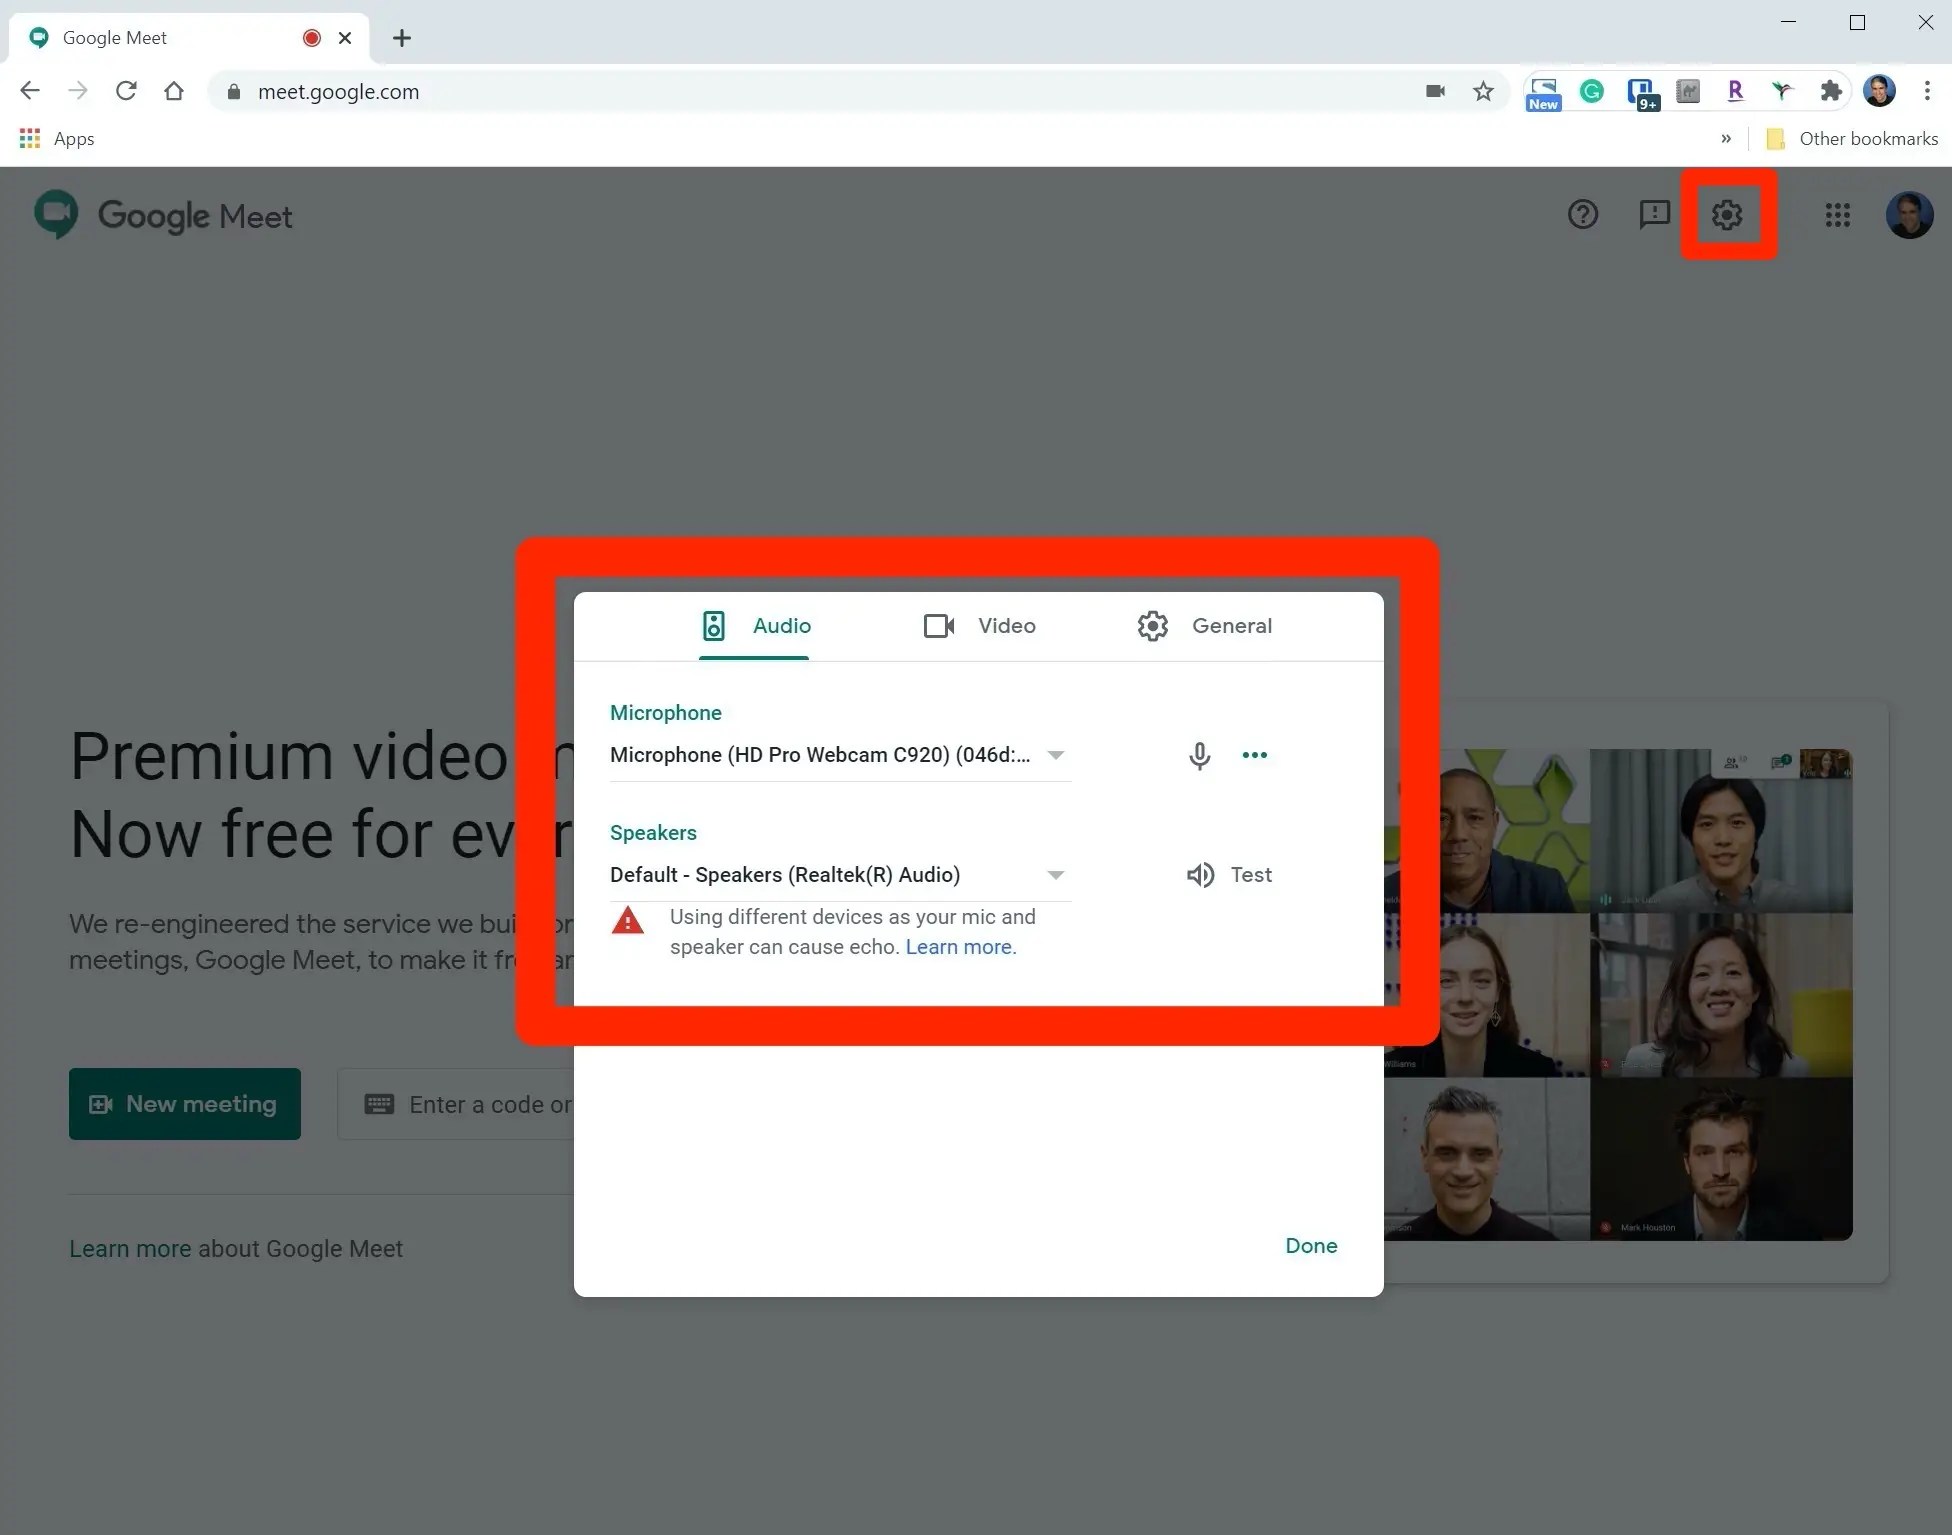Screen dimensions: 1952x1535
Task: Click the three-dot microphone options icon
Action: tap(1254, 755)
